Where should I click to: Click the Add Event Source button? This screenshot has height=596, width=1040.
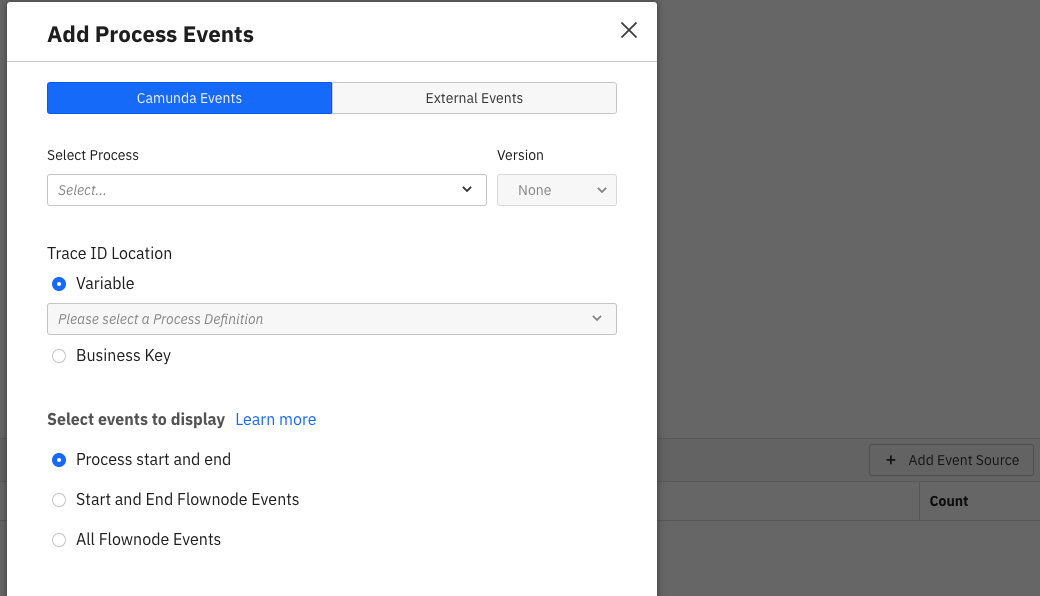[x=951, y=460]
